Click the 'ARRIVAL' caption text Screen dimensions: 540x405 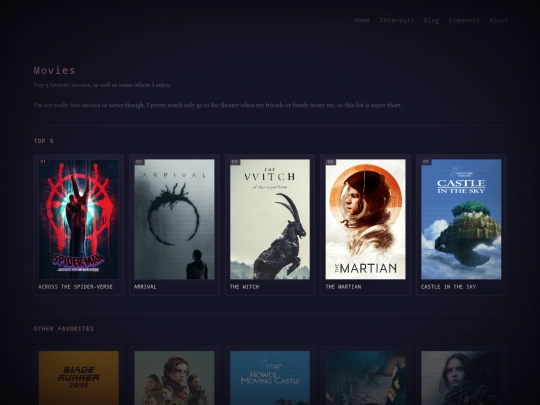145,287
